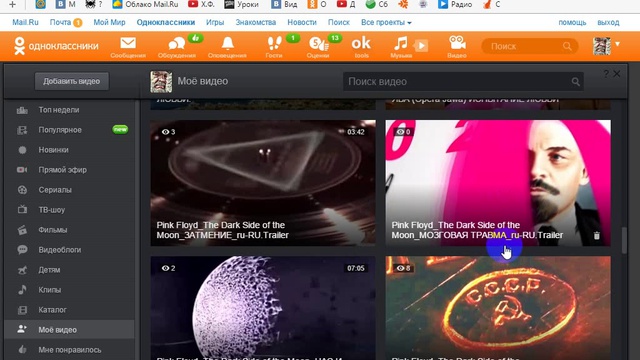Open the Вид browser tab
This screenshot has height=360, width=640.
pos(285,4)
